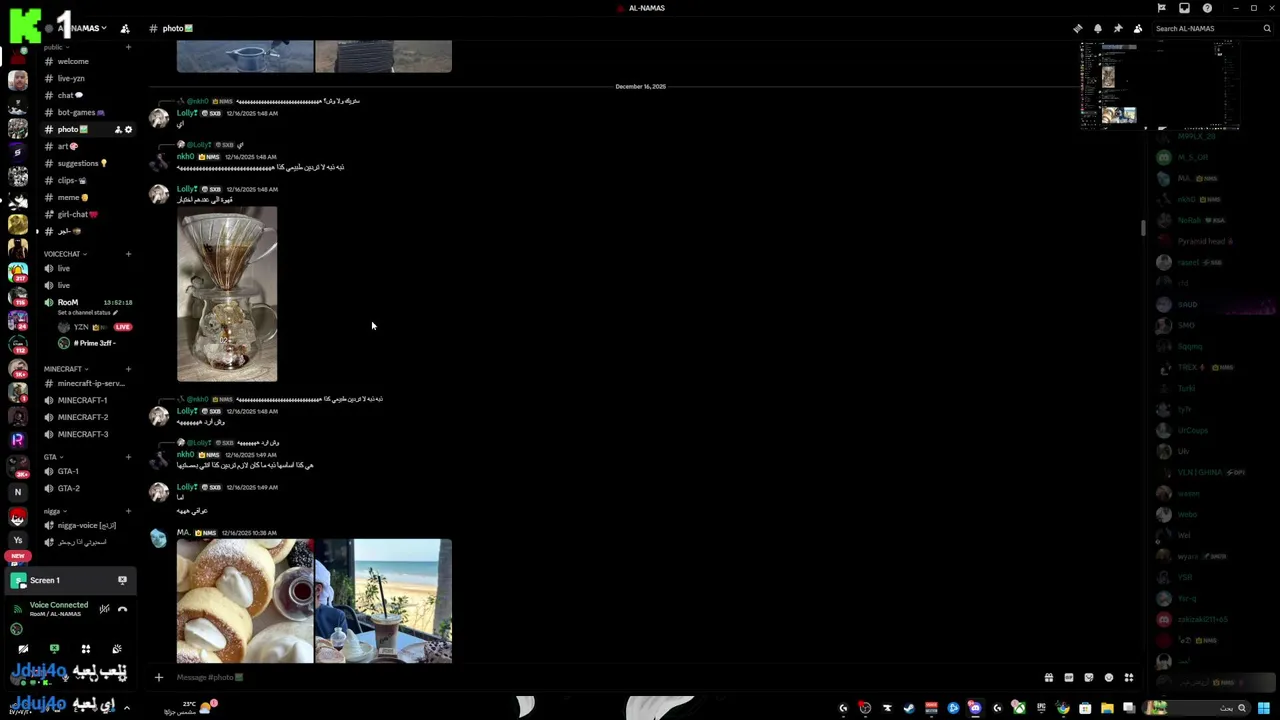Join the MINECRAFT-2 voice channel
1280x720 pixels.
point(86,417)
